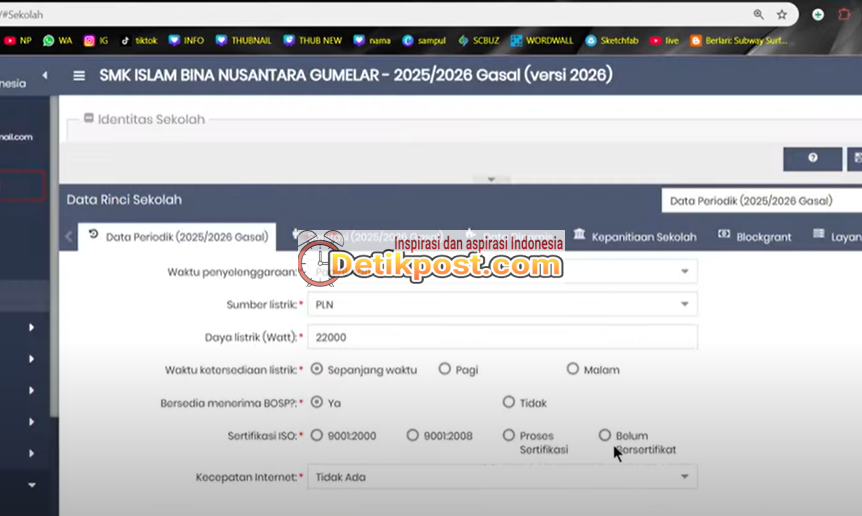Open the INFO bookmark folder
Image resolution: width=862 pixels, height=516 pixels.
[x=186, y=41]
